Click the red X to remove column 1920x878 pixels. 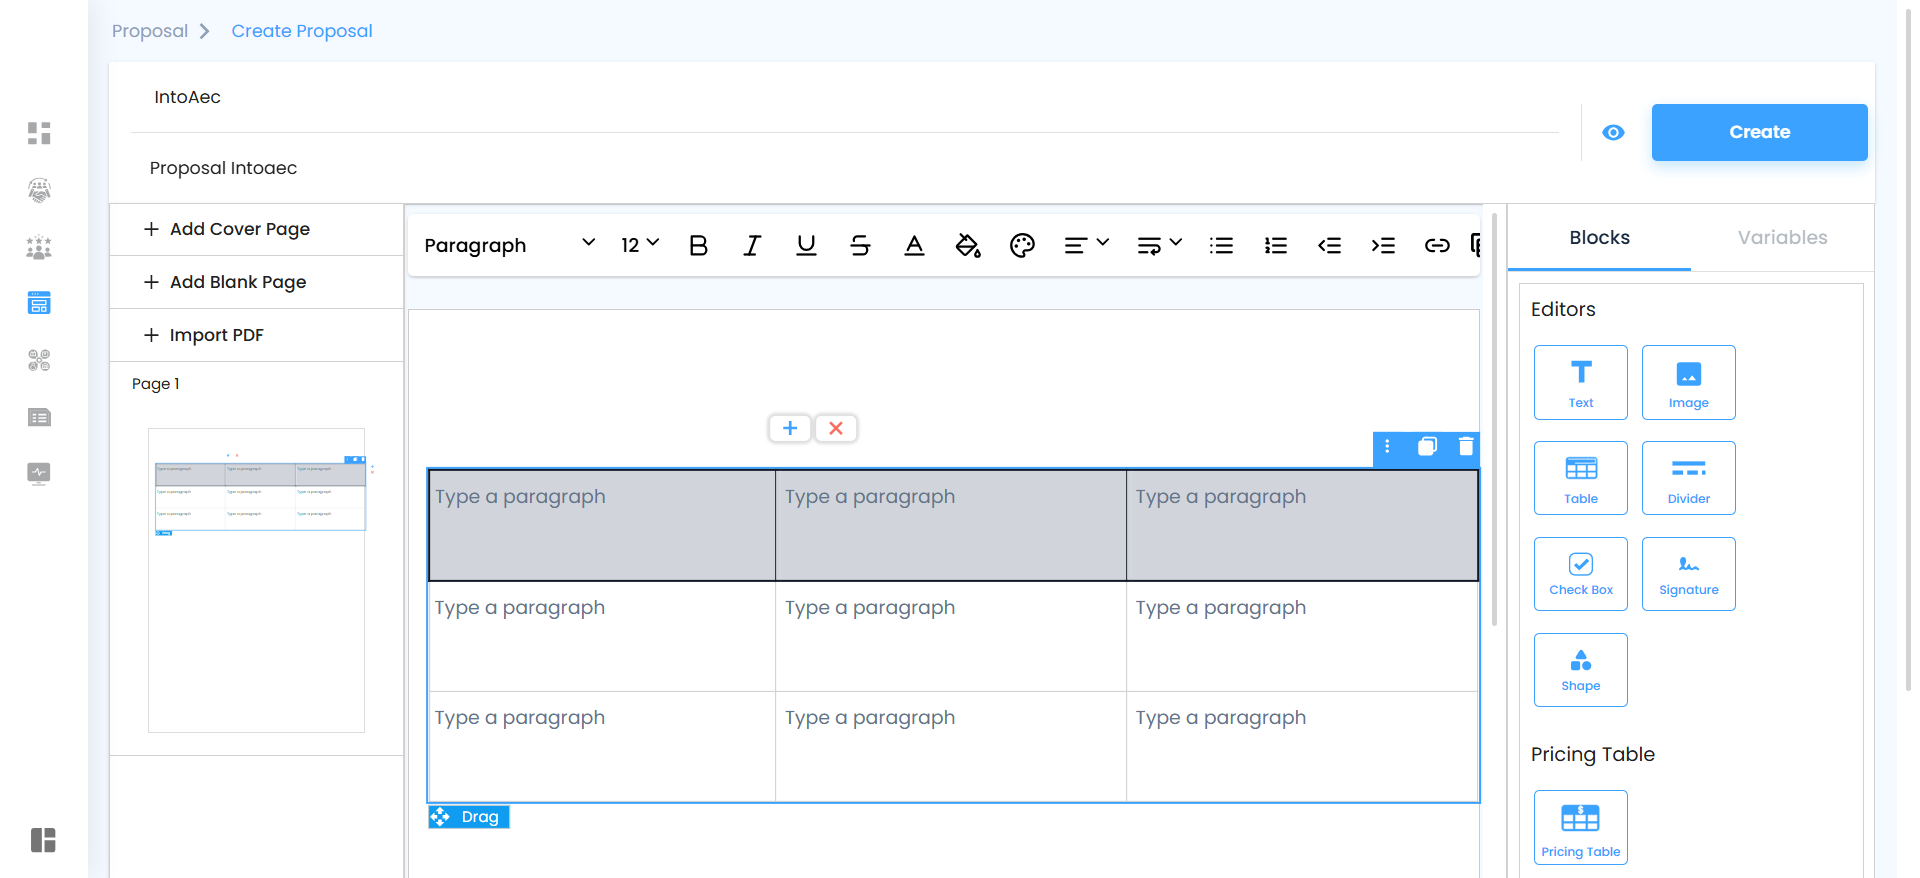(836, 428)
